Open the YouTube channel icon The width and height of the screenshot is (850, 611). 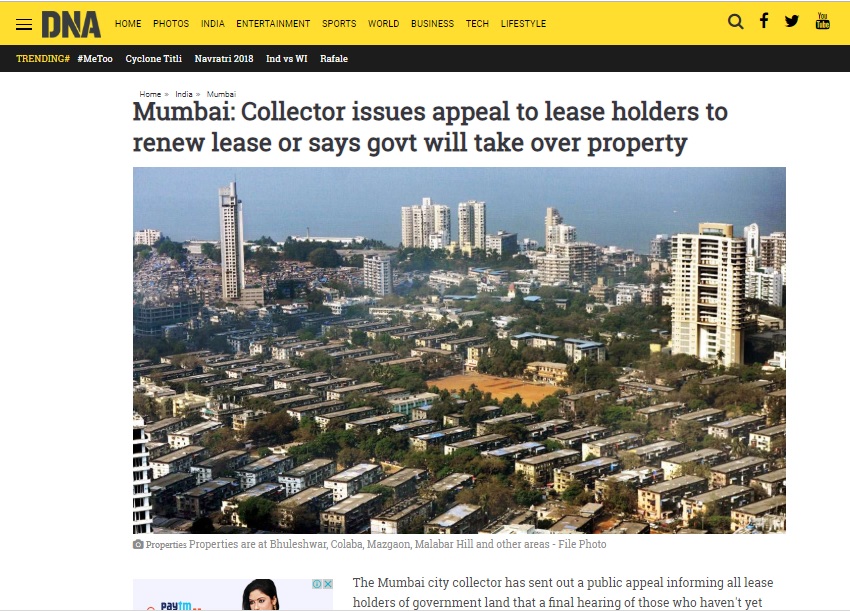click(x=822, y=21)
